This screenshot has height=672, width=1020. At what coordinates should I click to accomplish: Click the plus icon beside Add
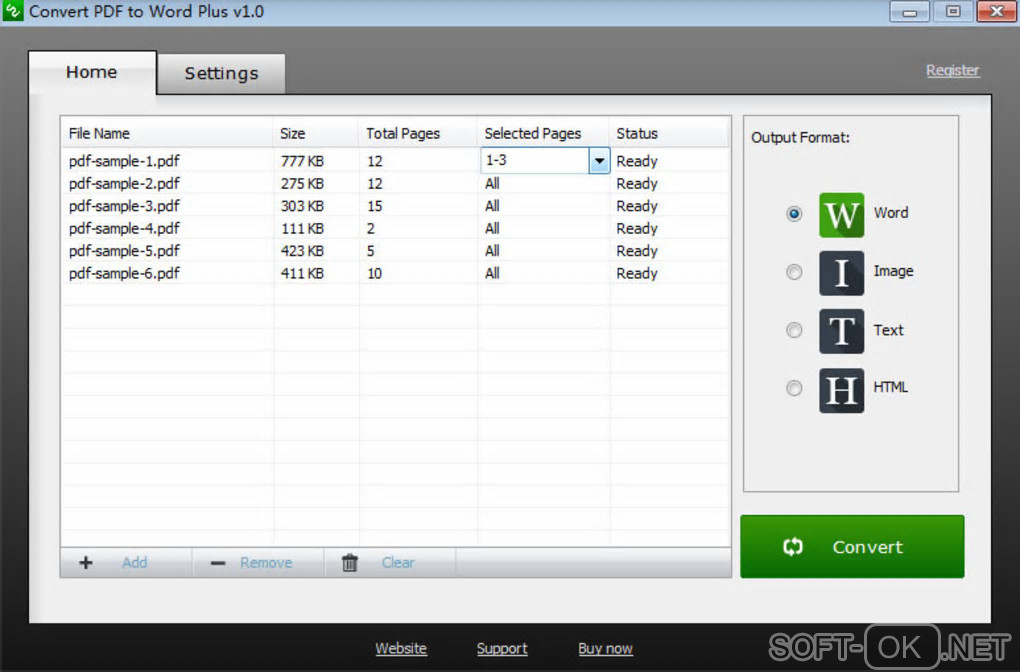(86, 563)
